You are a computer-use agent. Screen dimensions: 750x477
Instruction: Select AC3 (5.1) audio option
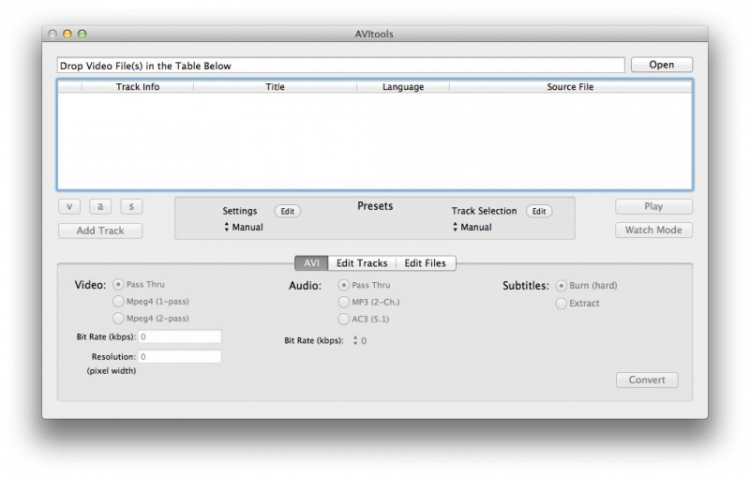(x=343, y=319)
